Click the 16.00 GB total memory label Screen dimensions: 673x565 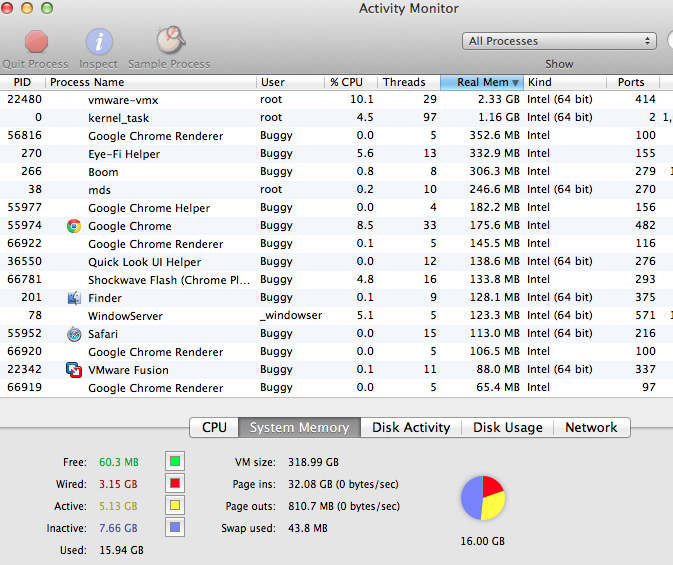[x=483, y=541]
